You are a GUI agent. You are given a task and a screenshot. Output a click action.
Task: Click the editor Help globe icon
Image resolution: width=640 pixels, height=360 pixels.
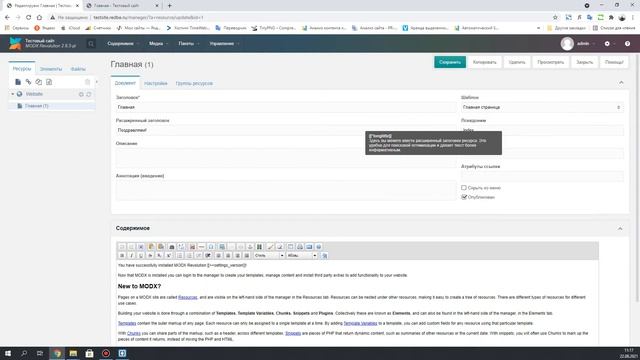[319, 247]
